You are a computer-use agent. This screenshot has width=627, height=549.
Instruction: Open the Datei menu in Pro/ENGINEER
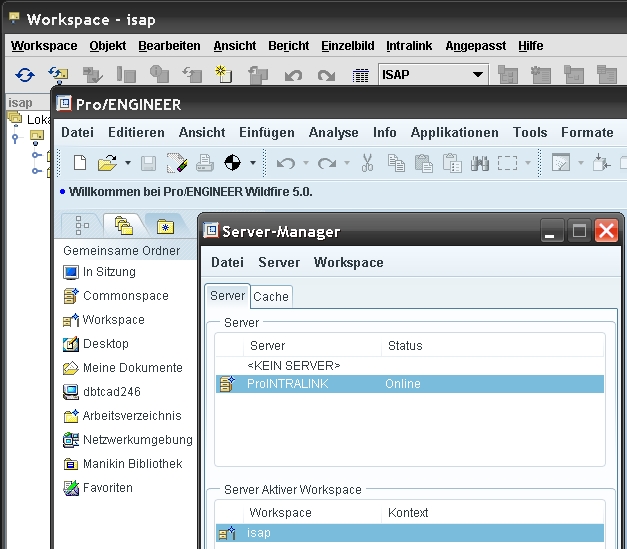[78, 132]
